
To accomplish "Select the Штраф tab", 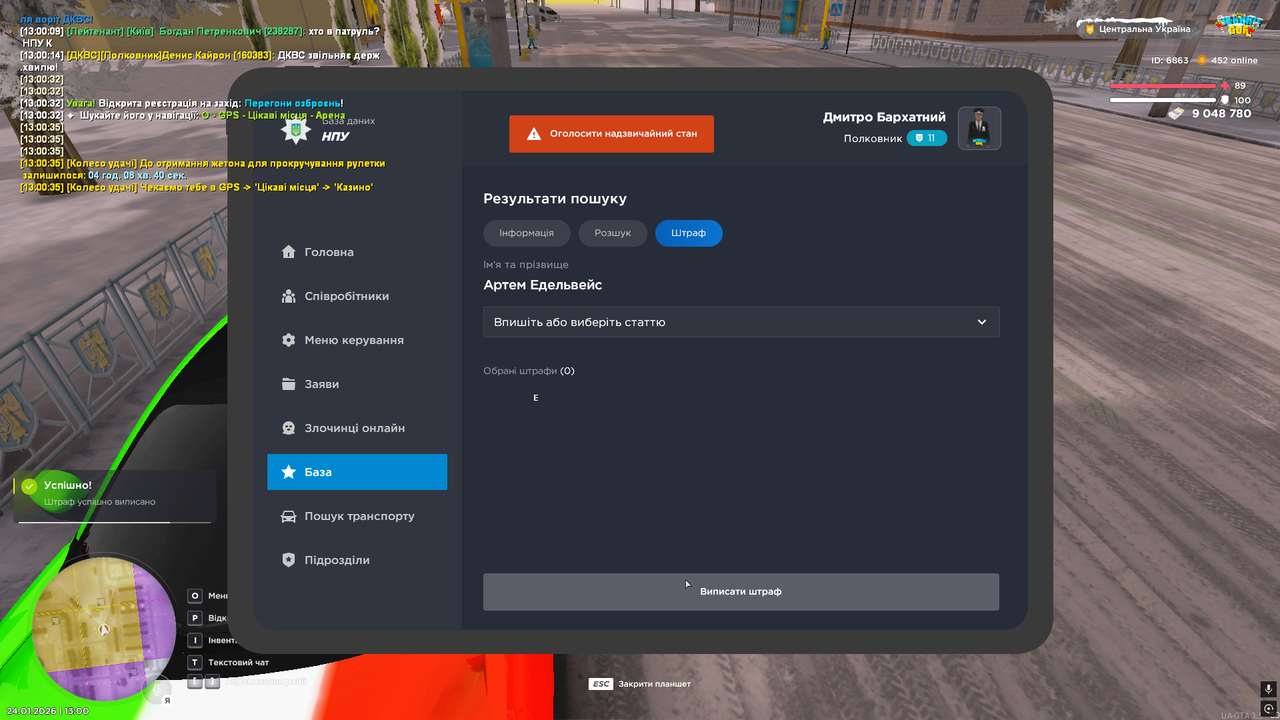I will [689, 233].
